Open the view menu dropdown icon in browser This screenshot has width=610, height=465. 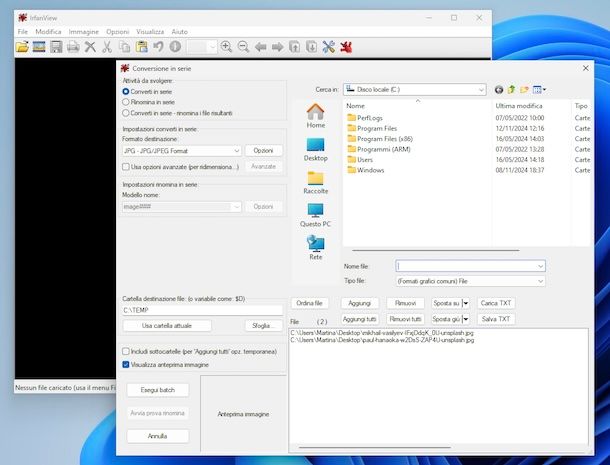click(x=539, y=90)
